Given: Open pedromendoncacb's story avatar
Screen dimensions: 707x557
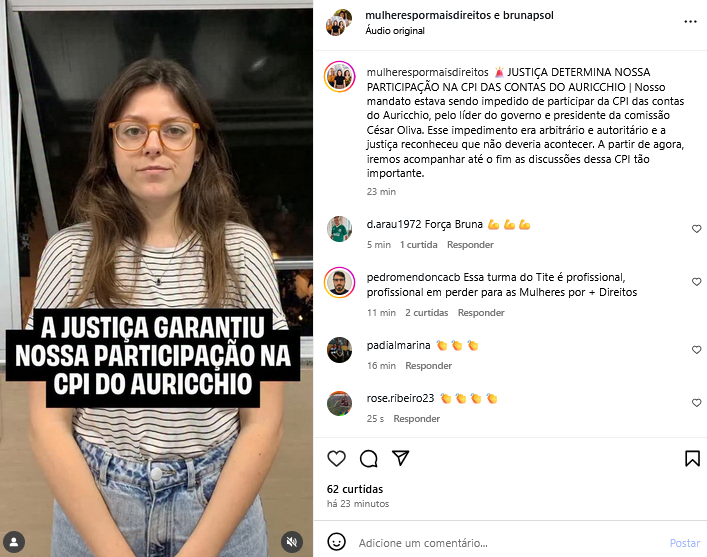Looking at the screenshot, I should click(340, 283).
